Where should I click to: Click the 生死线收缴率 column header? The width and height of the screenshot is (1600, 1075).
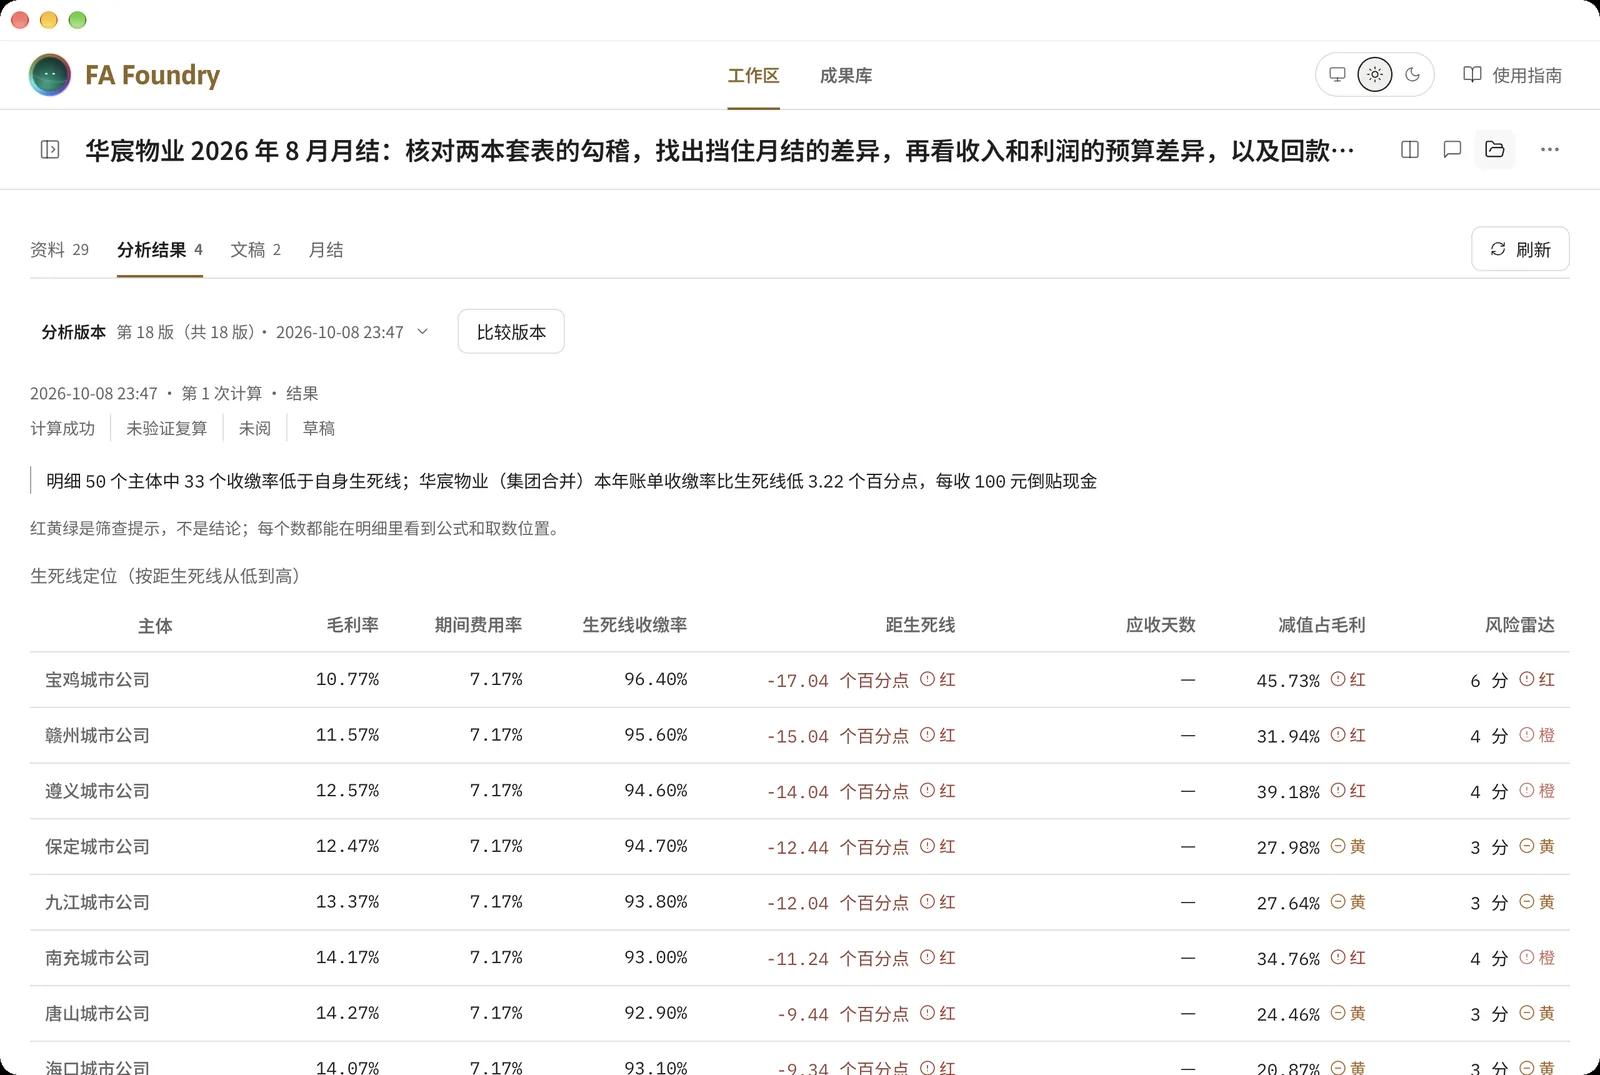pos(635,625)
